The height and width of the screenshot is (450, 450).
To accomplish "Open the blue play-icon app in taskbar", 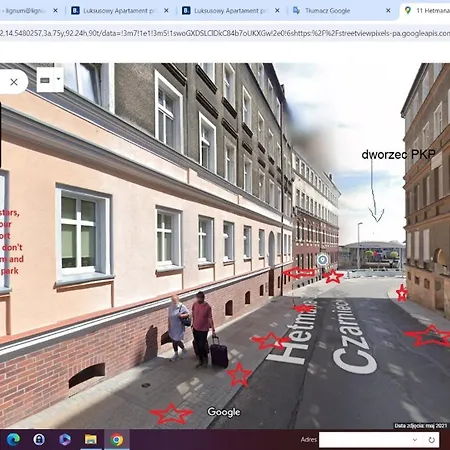I will tap(65, 440).
